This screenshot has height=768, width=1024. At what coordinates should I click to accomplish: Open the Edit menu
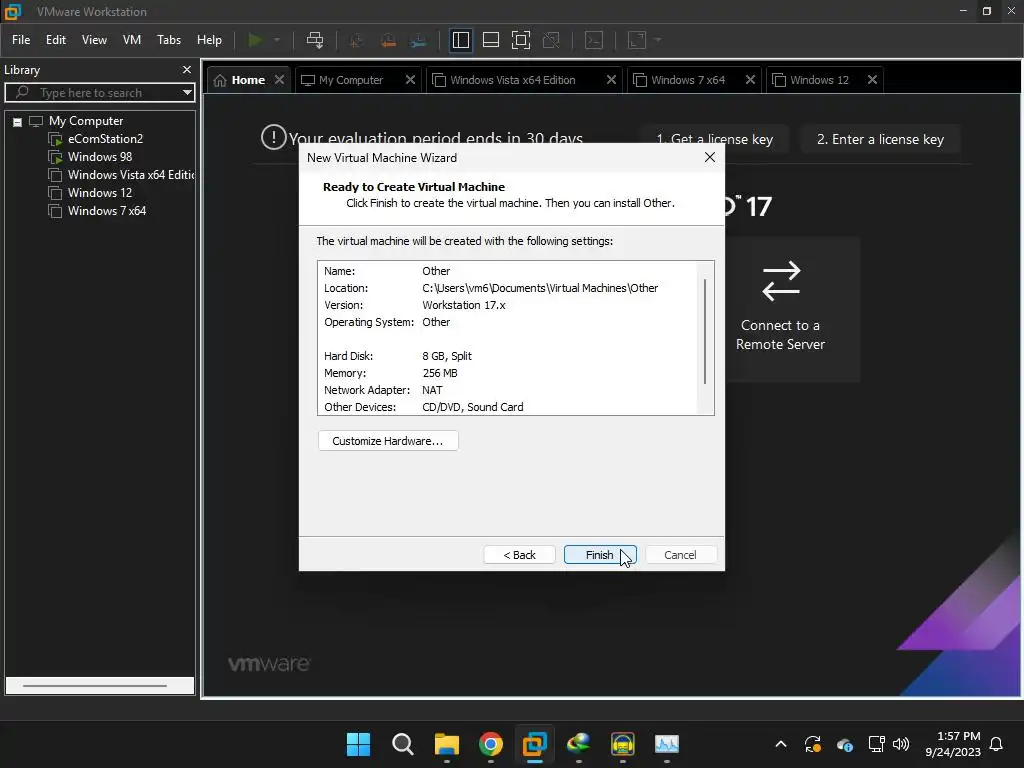(56, 40)
